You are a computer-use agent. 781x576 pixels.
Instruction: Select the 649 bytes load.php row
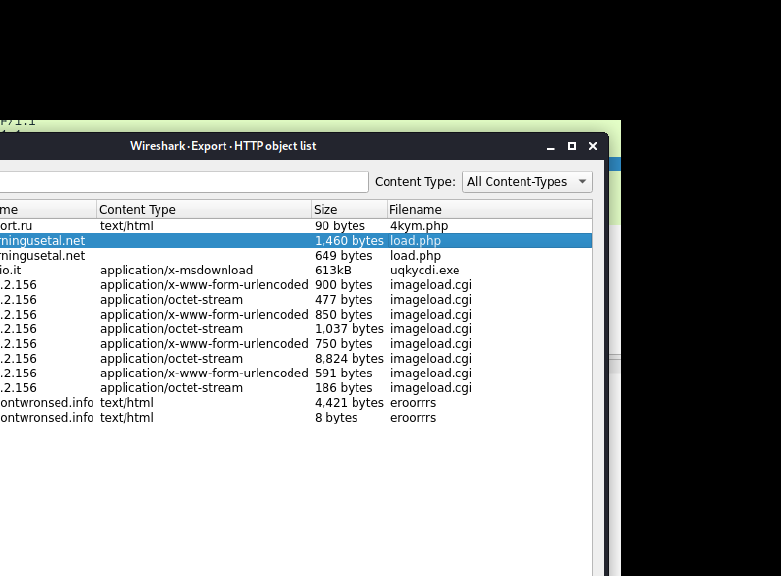296,256
